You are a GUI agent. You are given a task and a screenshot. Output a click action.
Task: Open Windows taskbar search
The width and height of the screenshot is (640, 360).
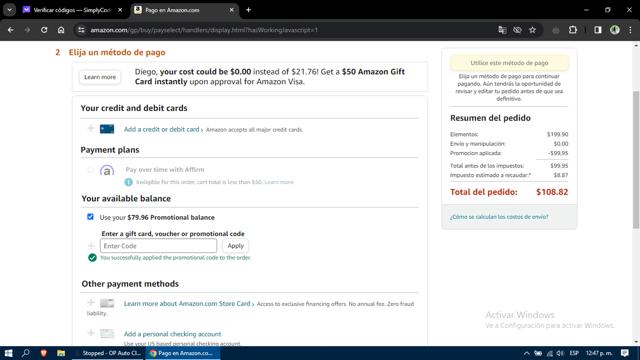coord(26,353)
